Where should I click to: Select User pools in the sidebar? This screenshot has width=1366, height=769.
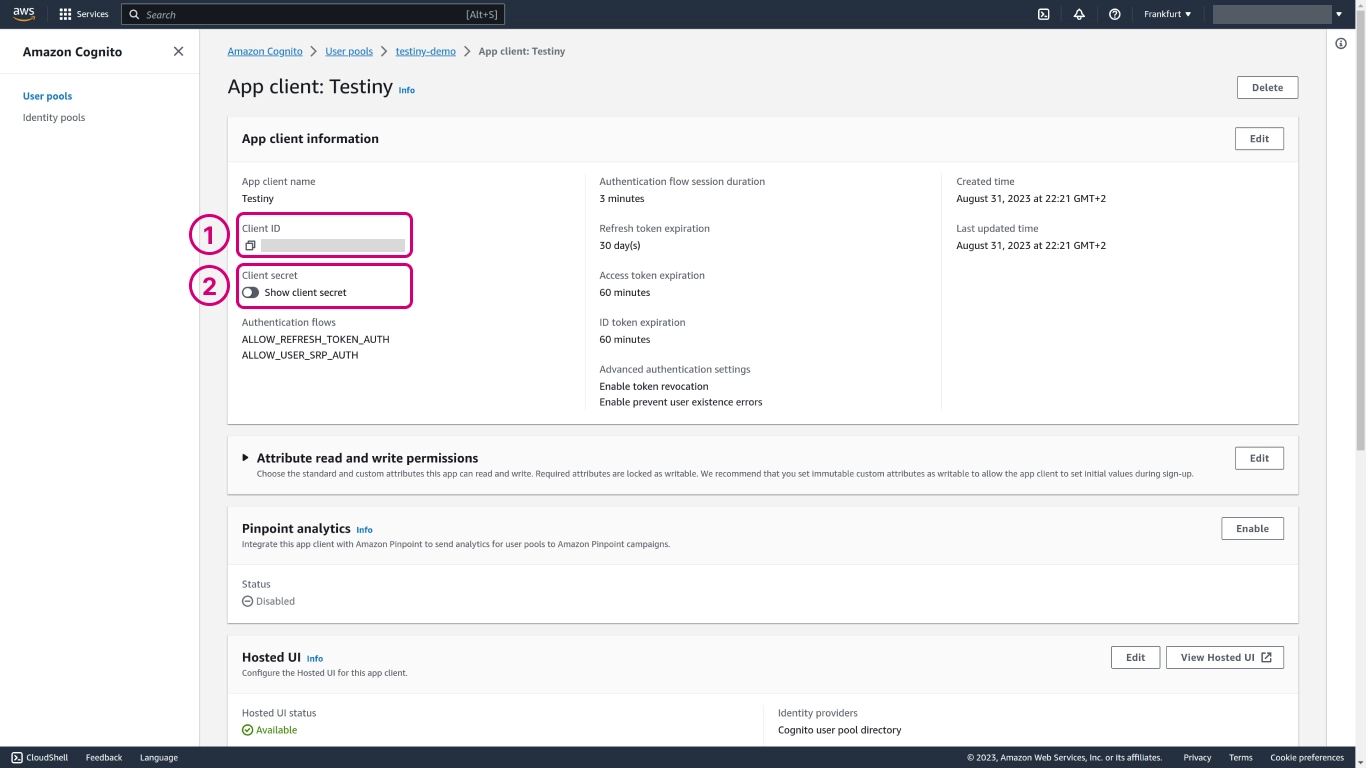pyautogui.click(x=47, y=97)
